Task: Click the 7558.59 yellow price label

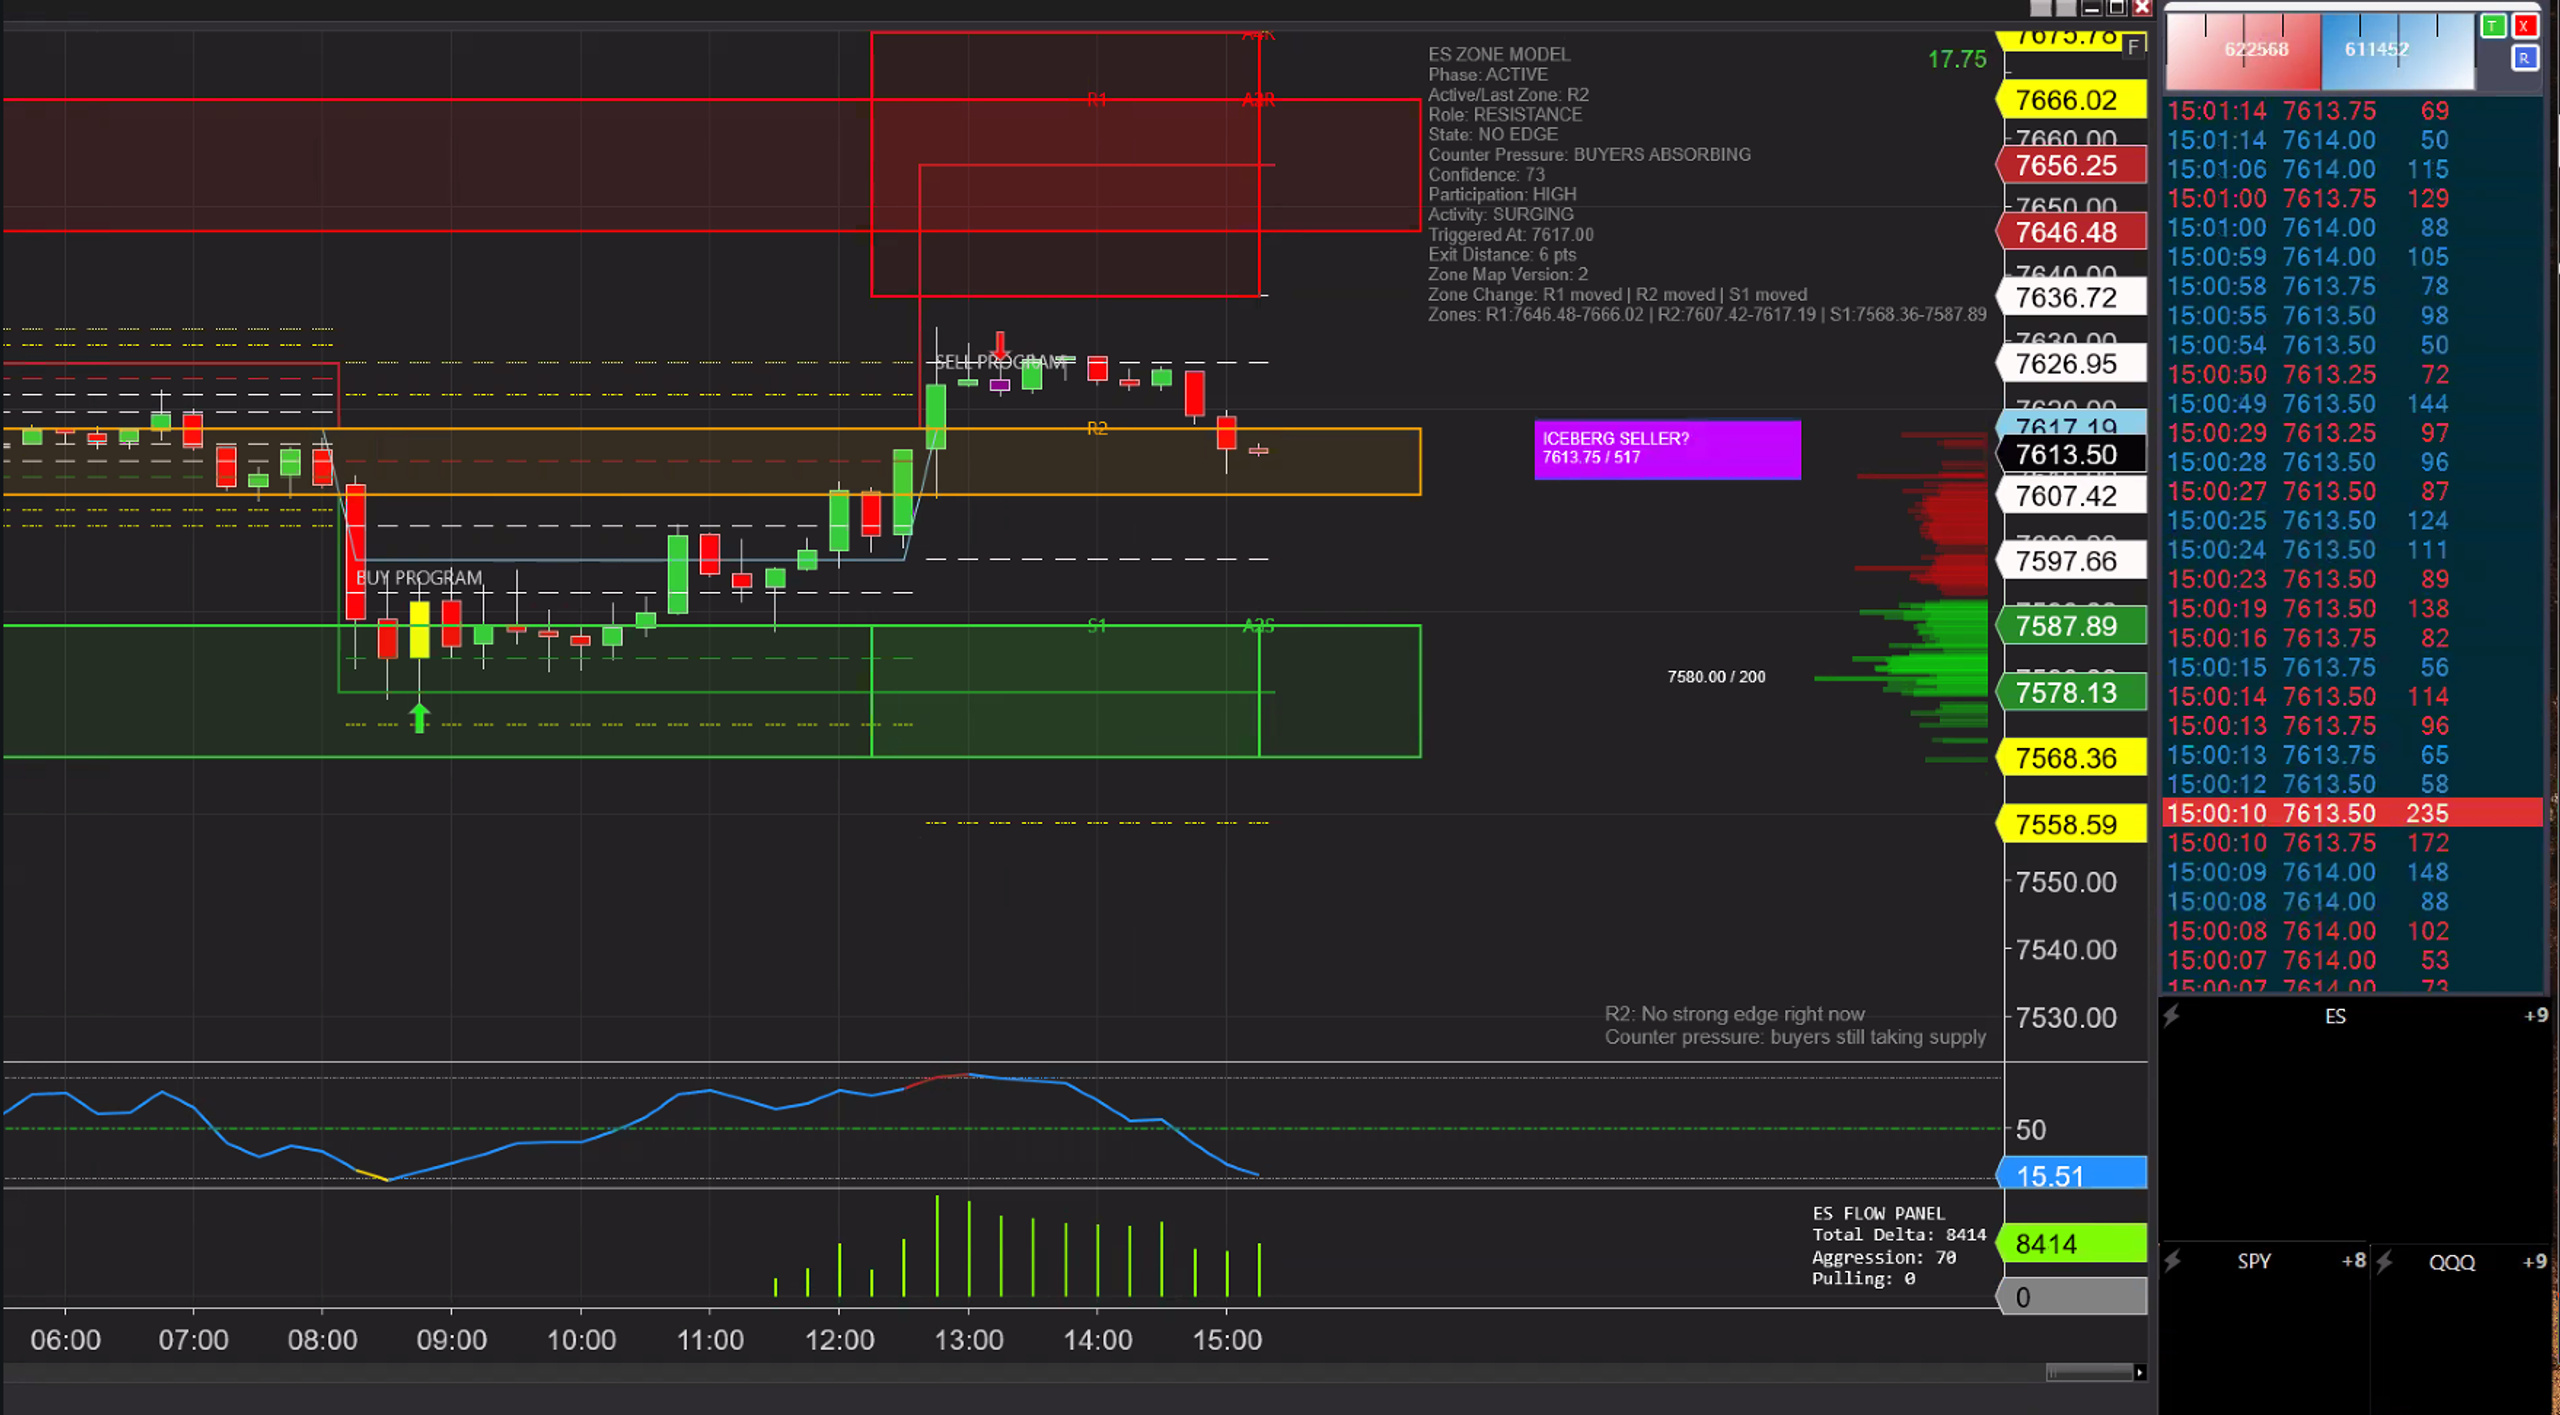Action: pyautogui.click(x=2071, y=824)
